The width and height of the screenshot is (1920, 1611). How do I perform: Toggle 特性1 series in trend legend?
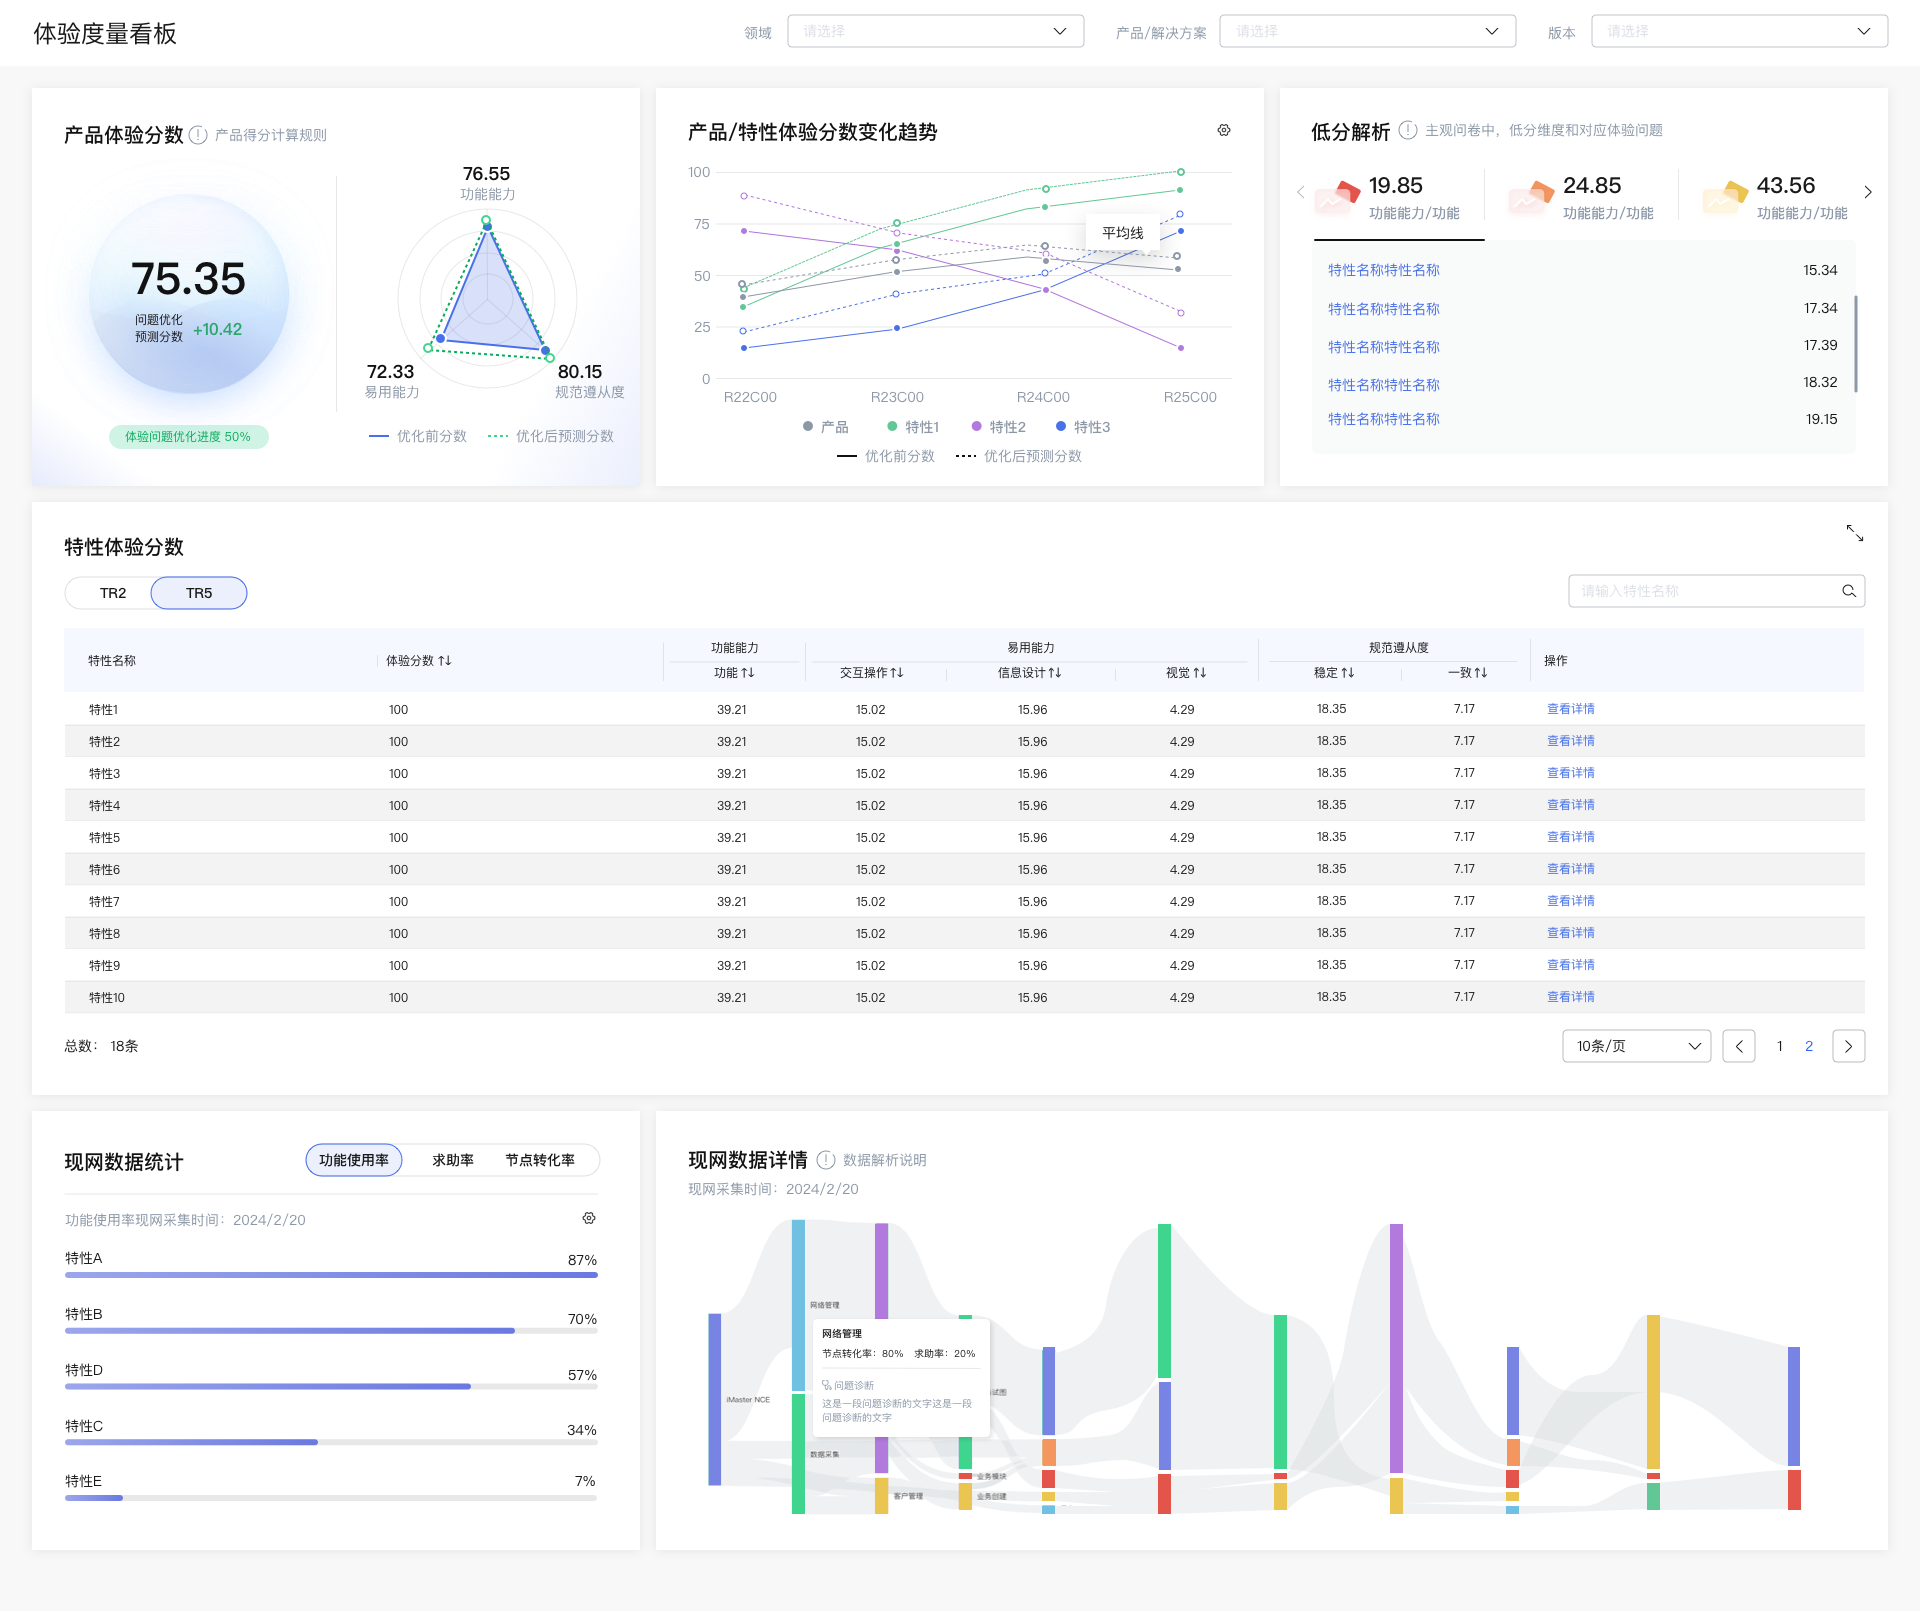tap(913, 427)
